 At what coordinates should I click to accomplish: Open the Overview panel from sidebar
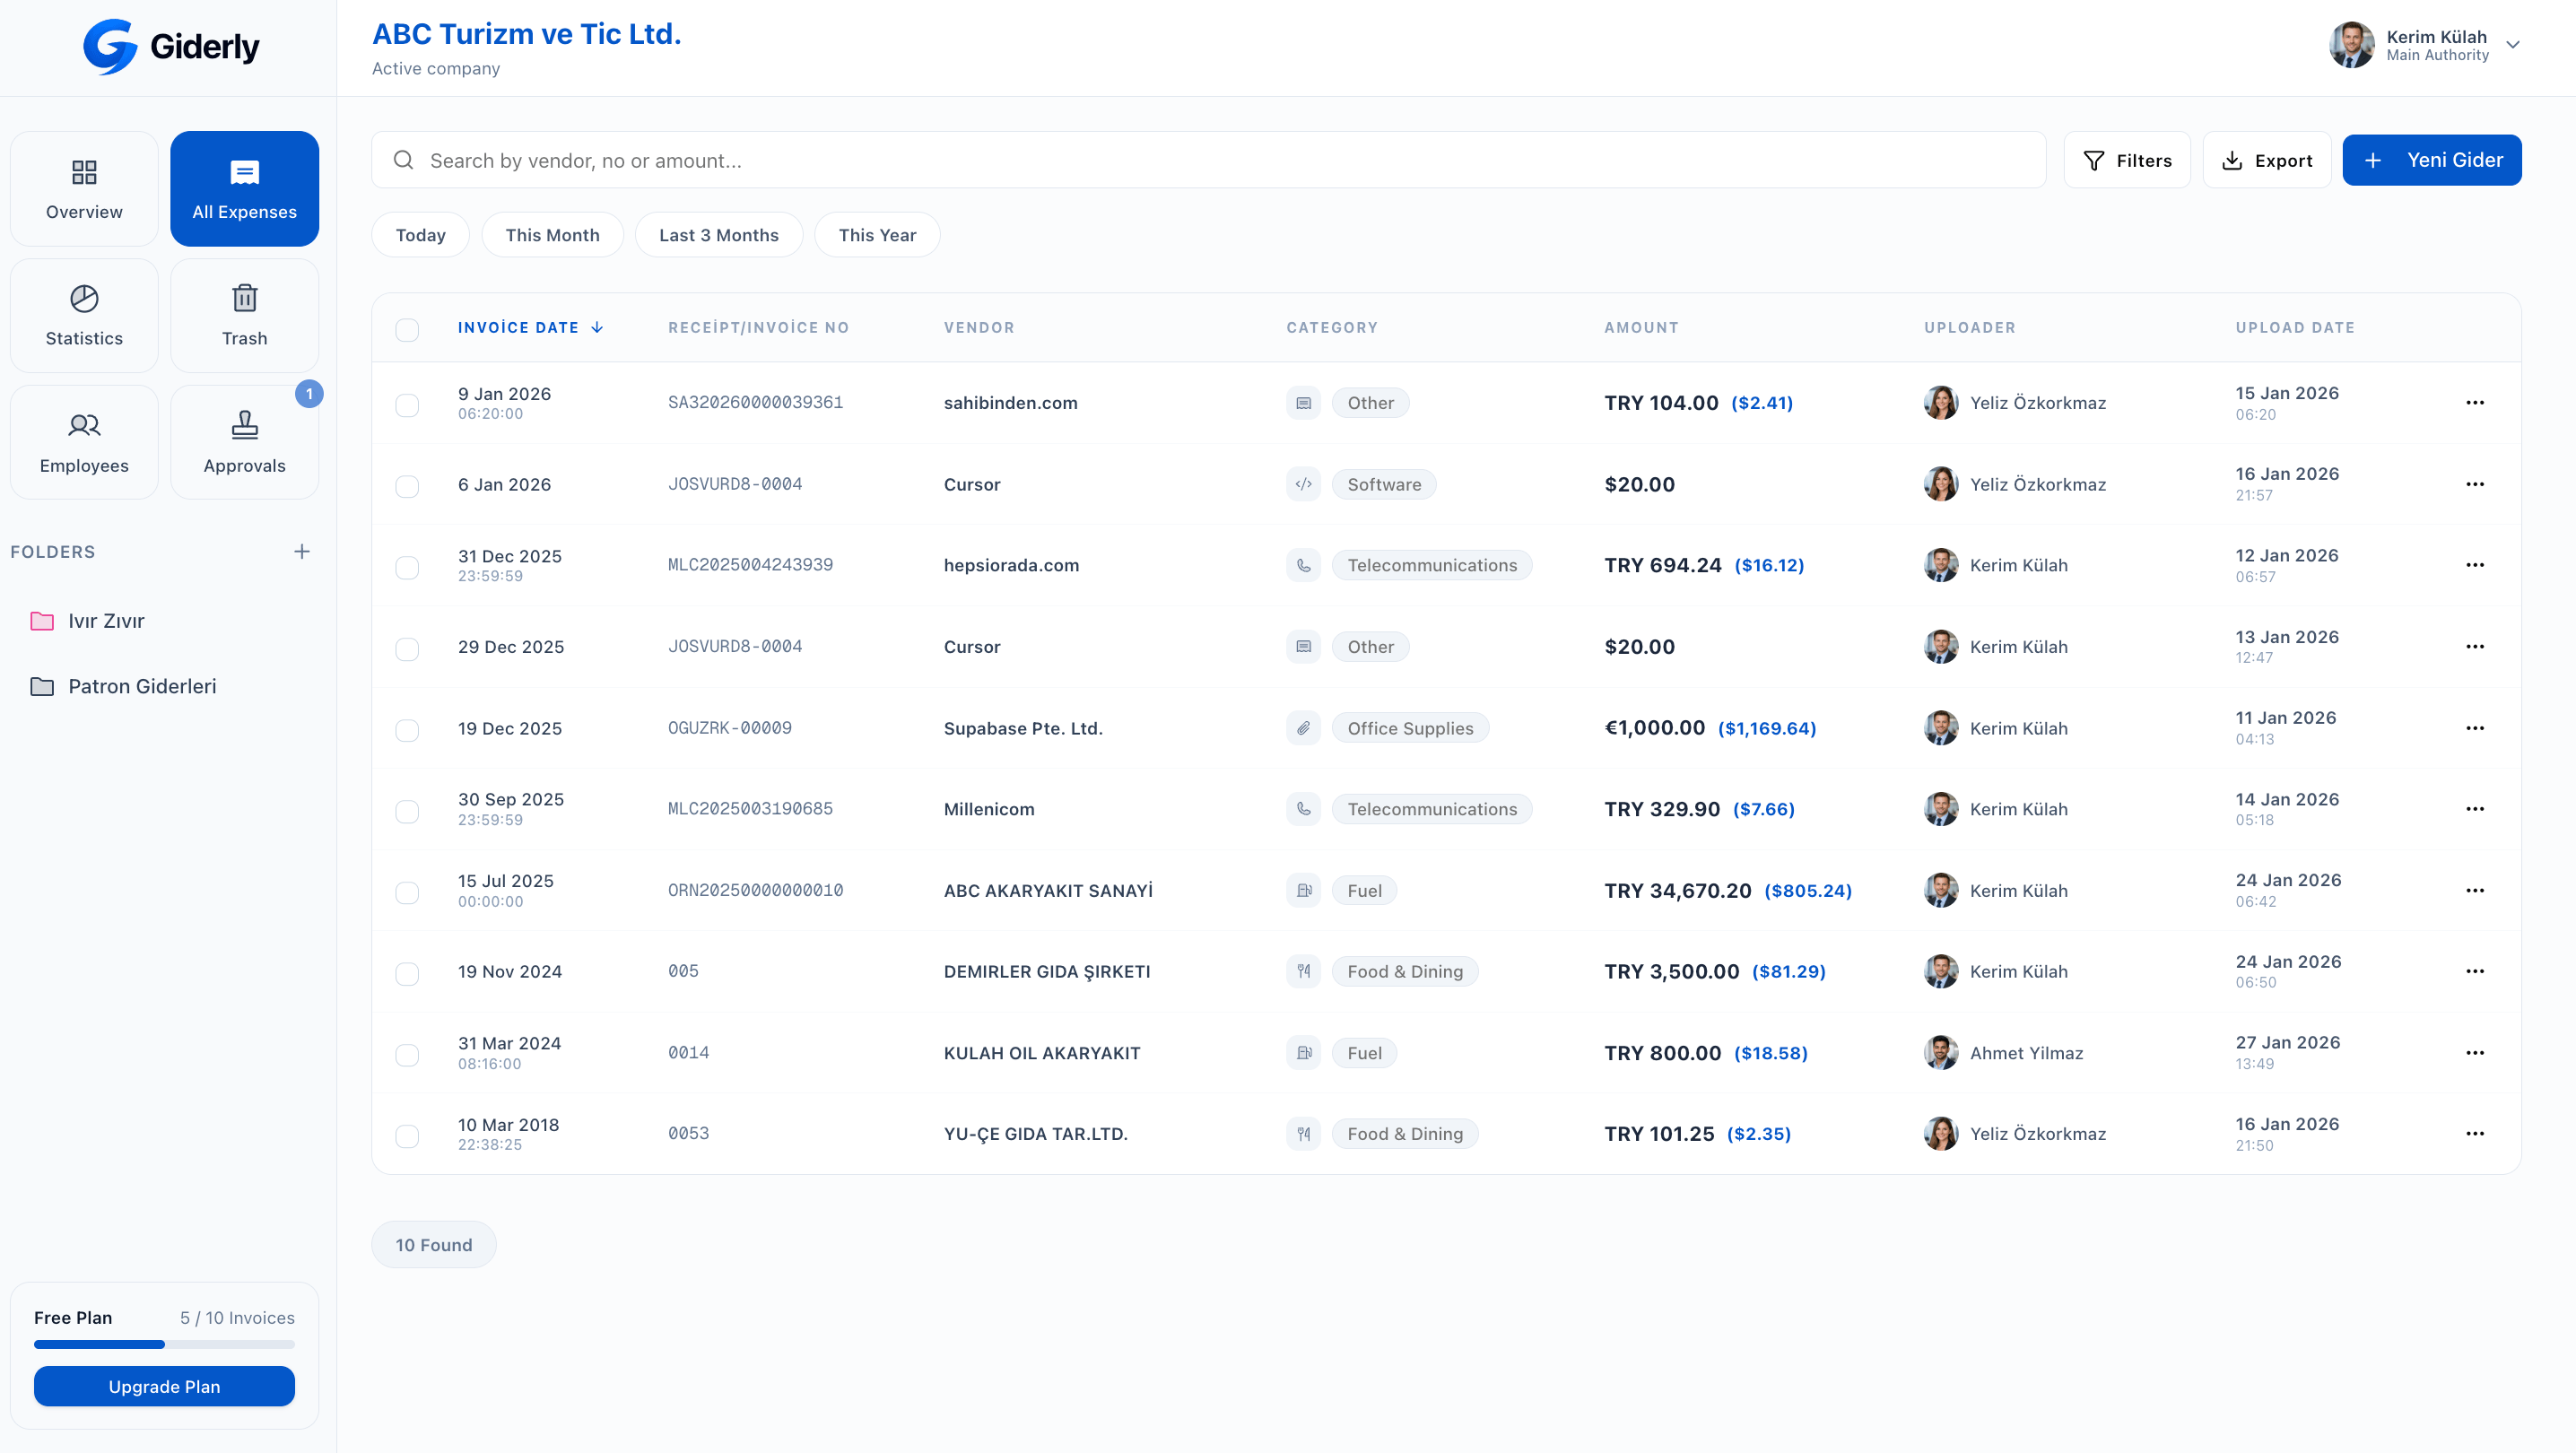tap(84, 188)
